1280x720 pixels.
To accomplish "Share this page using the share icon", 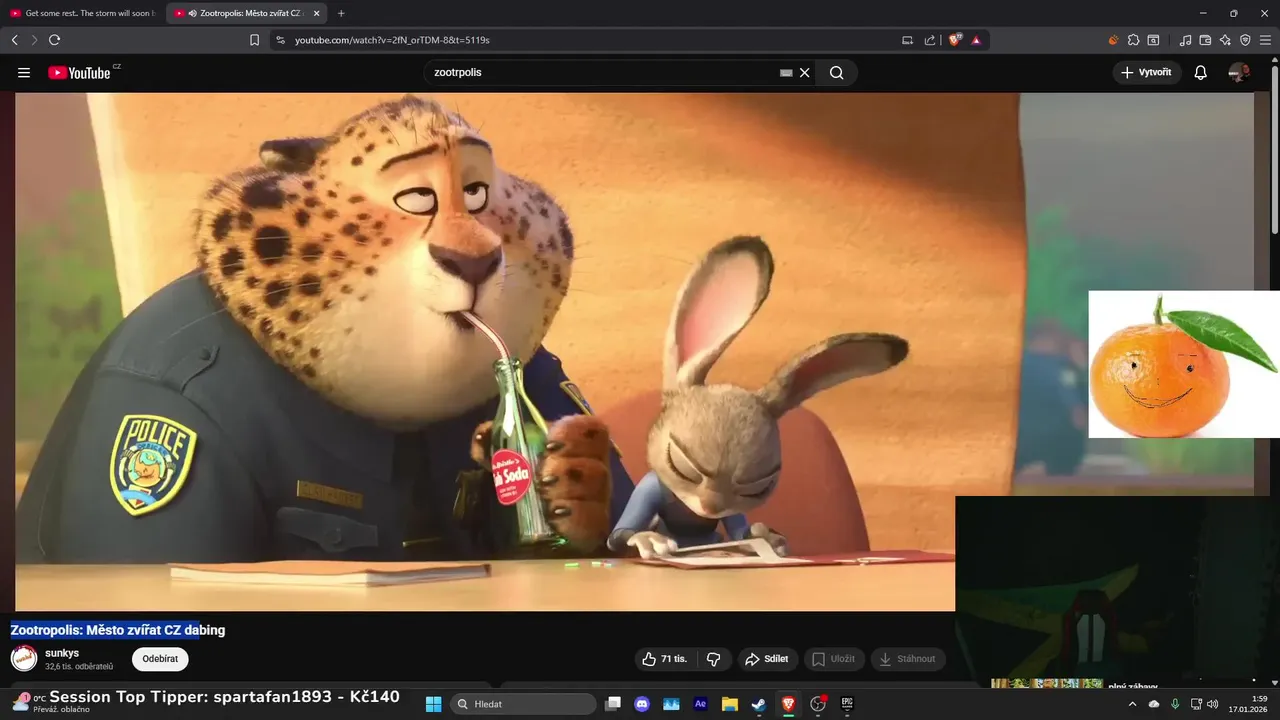I will click(x=930, y=40).
